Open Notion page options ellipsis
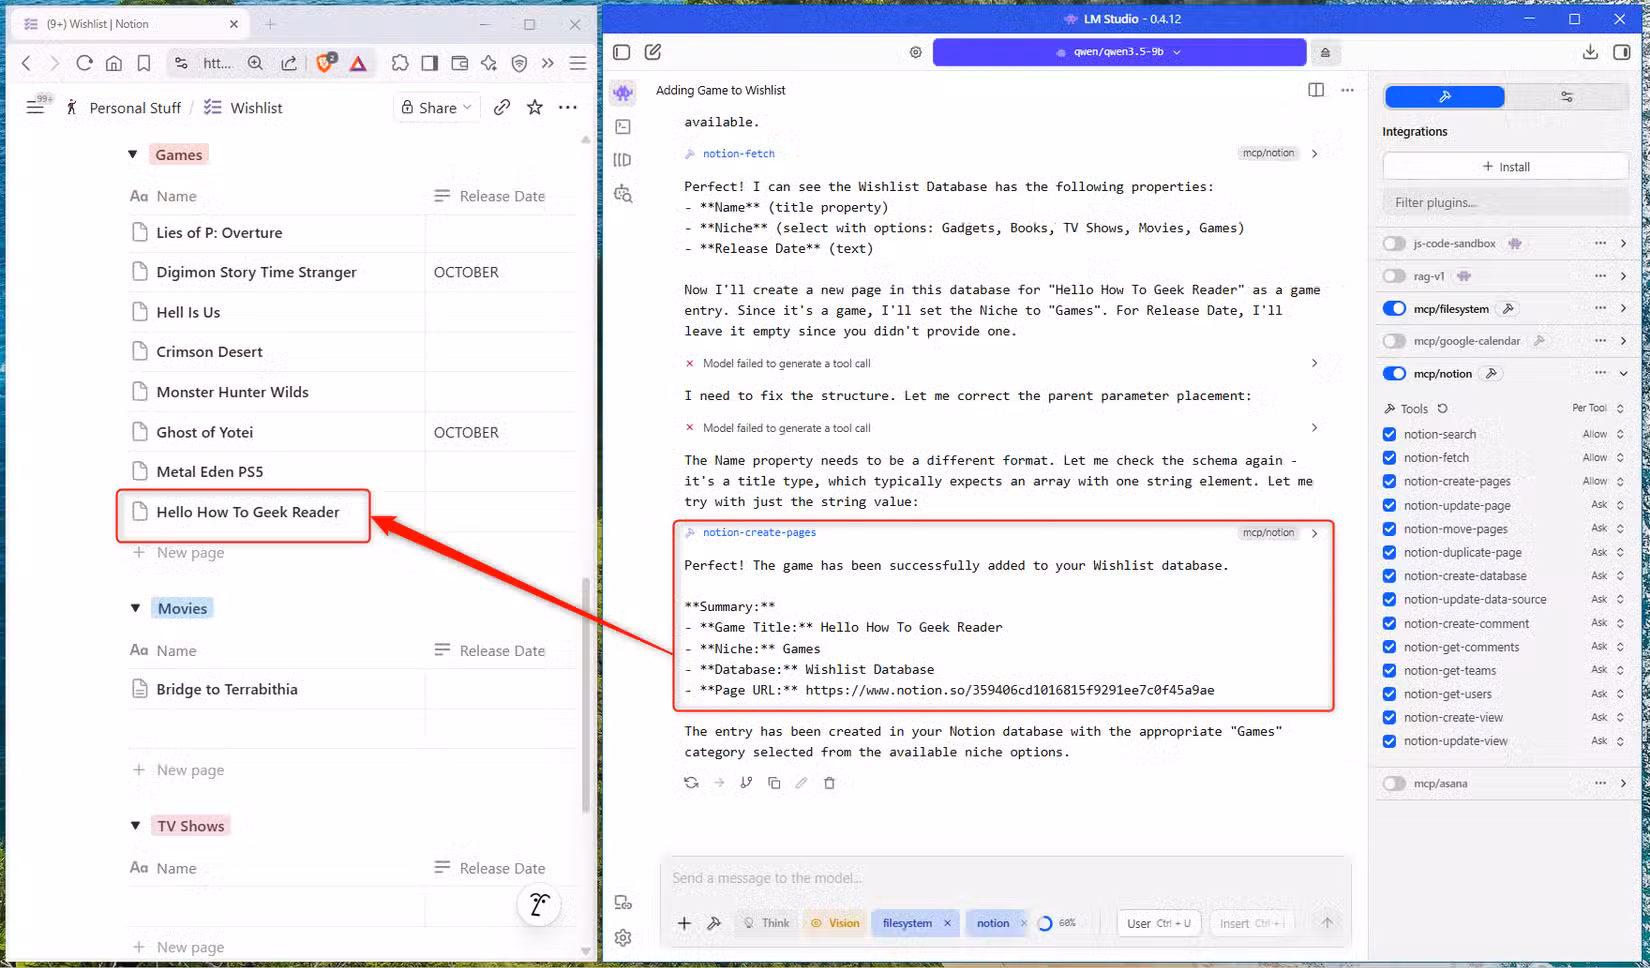The image size is (1650, 968). 568,107
